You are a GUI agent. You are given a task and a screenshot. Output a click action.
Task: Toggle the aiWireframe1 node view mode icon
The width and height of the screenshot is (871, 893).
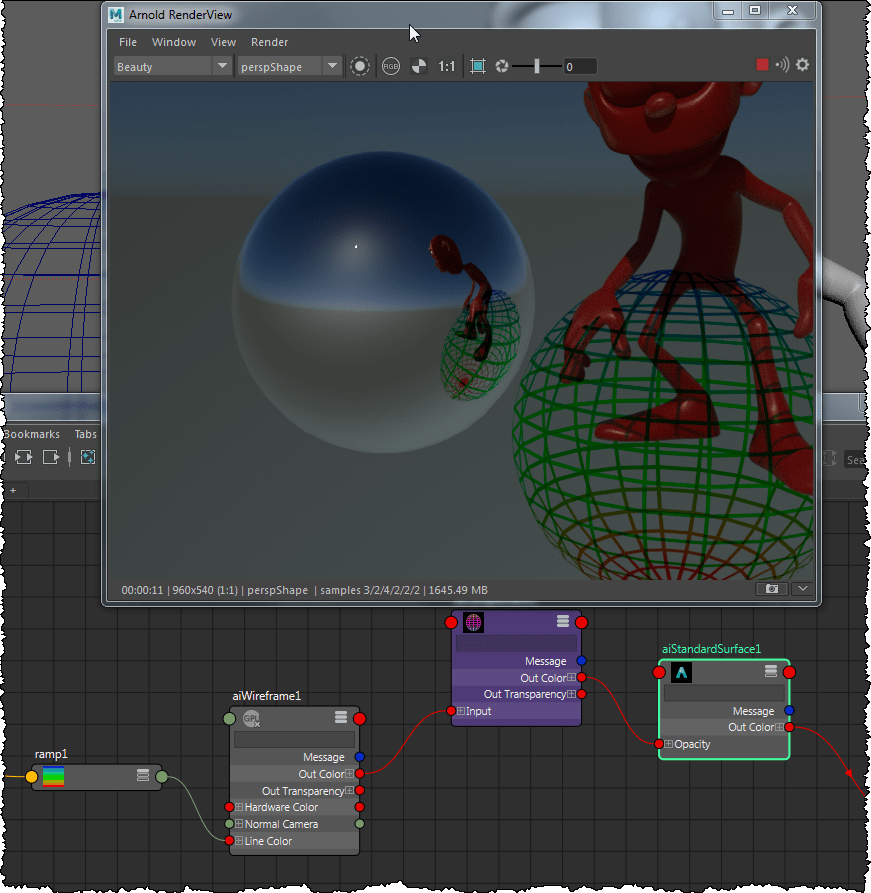coord(341,718)
